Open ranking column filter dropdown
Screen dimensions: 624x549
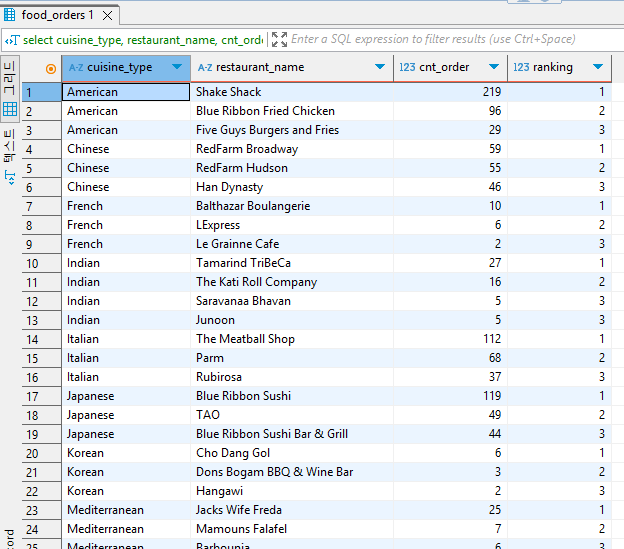pos(597,66)
